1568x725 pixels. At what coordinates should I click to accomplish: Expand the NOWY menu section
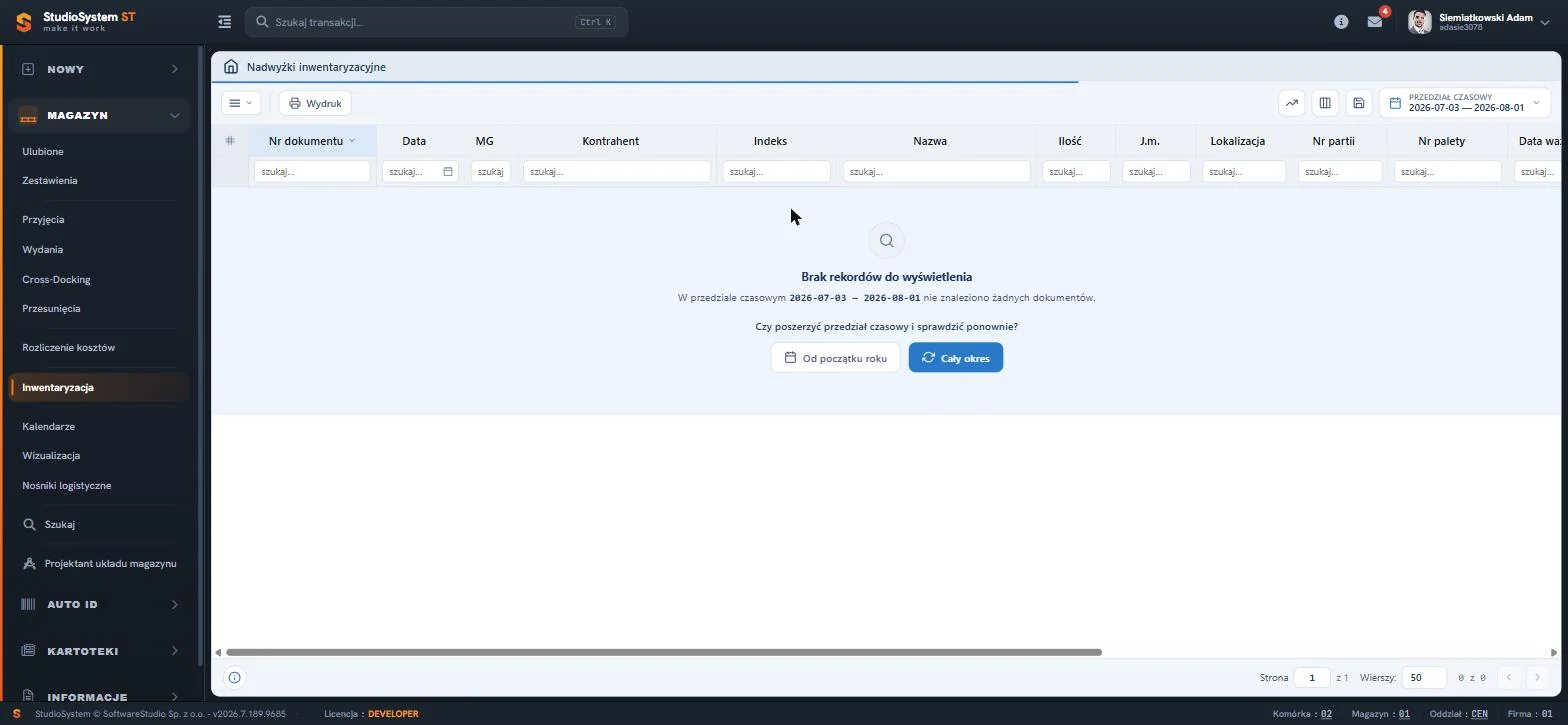click(99, 69)
